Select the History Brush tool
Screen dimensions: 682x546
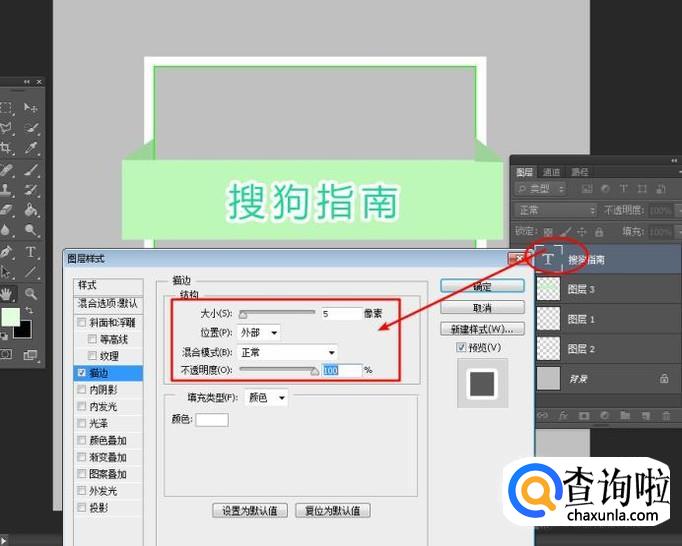[x=30, y=190]
